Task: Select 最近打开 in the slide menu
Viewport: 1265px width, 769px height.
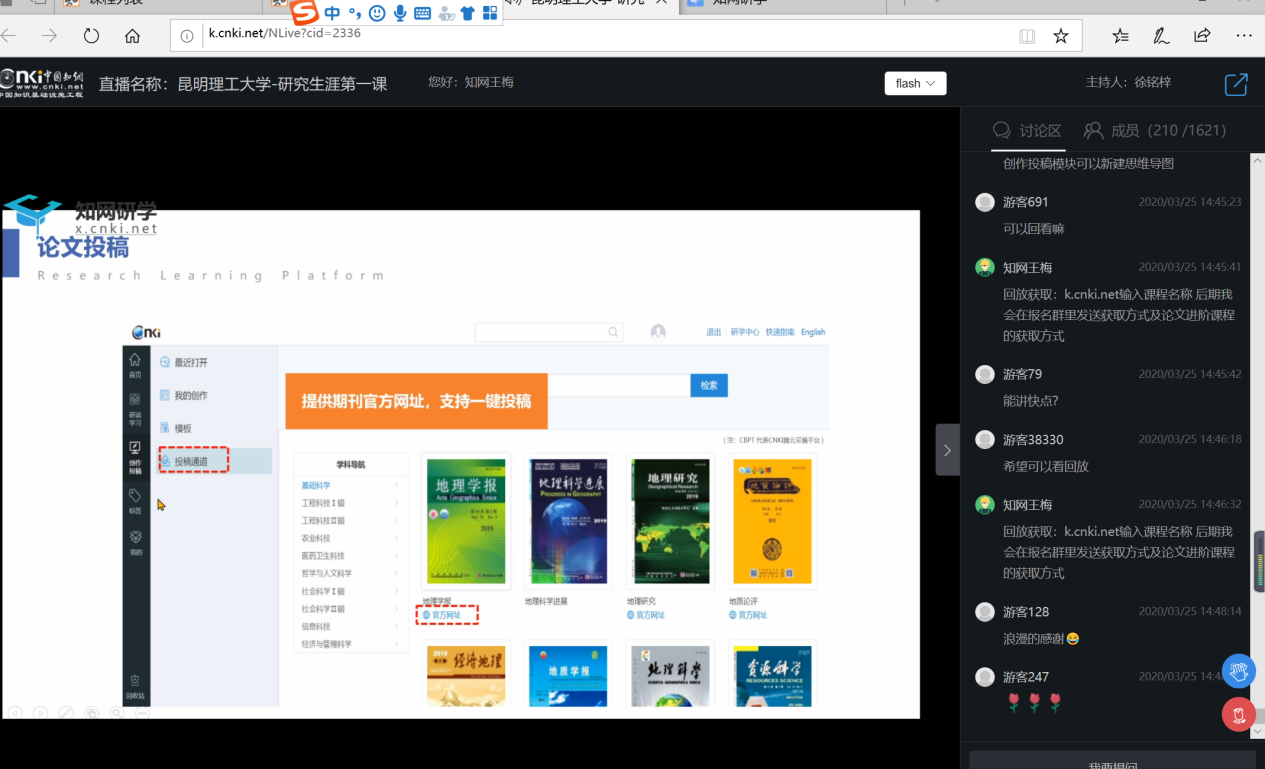Action: click(x=184, y=362)
